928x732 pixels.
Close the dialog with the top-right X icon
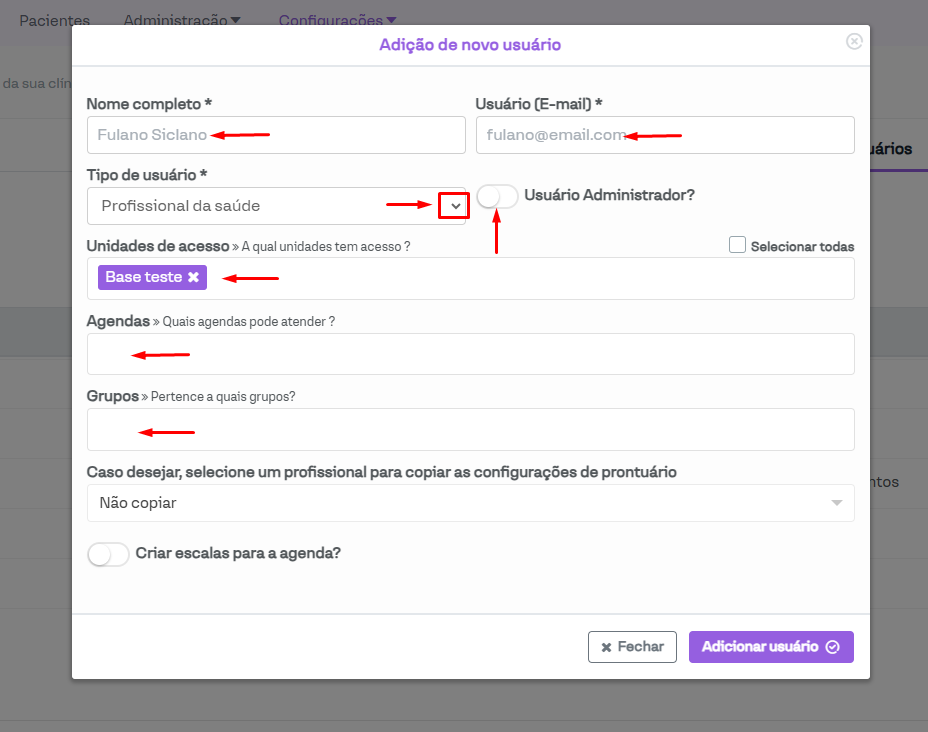point(853,41)
